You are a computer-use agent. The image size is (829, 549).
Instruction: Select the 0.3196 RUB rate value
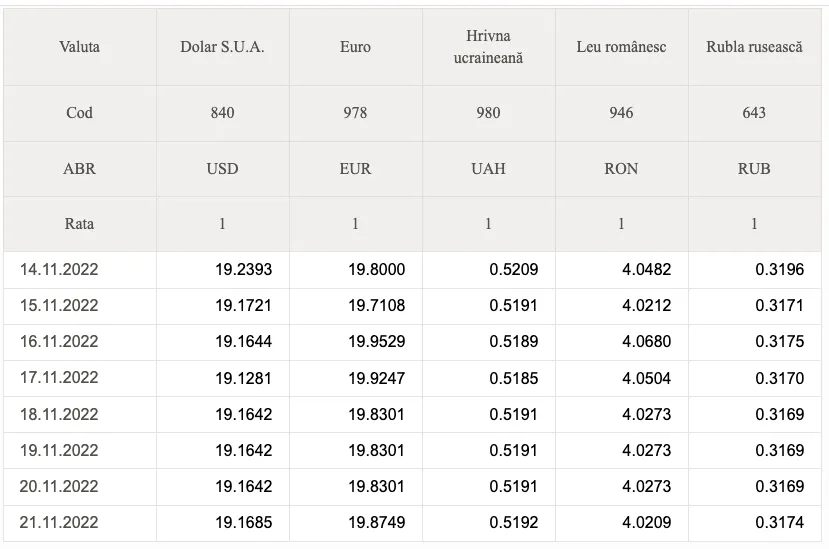tap(779, 269)
